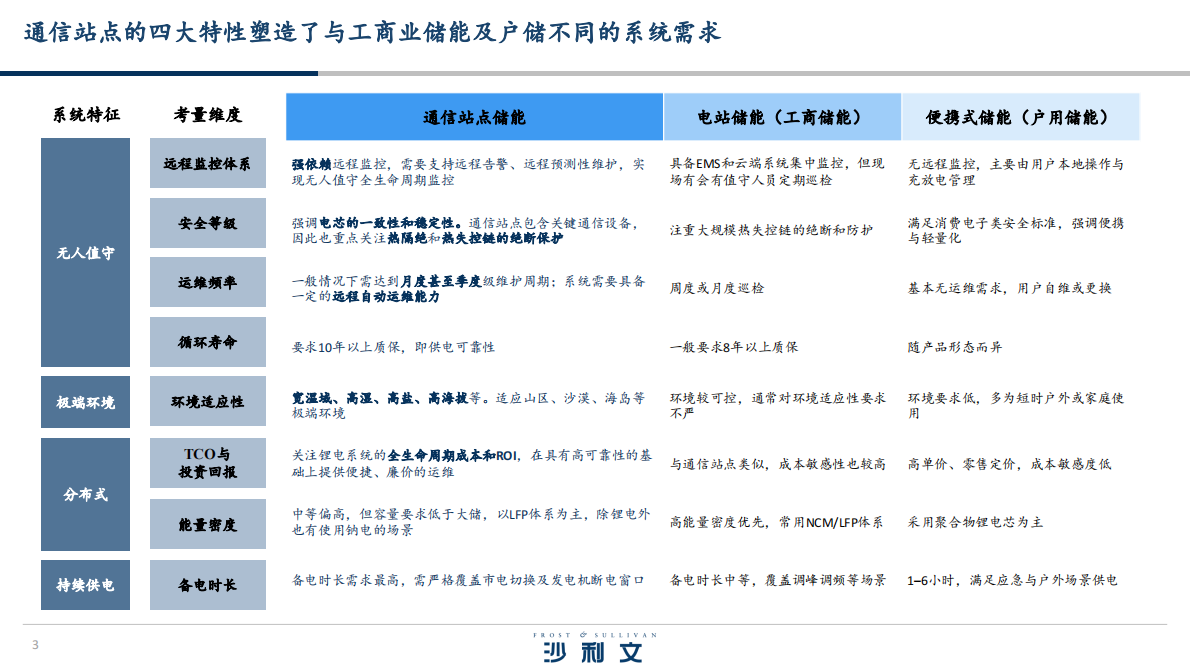The height and width of the screenshot is (669, 1190).
Task: Click the 电站储能（工商储能）header cell
Action: 782,117
